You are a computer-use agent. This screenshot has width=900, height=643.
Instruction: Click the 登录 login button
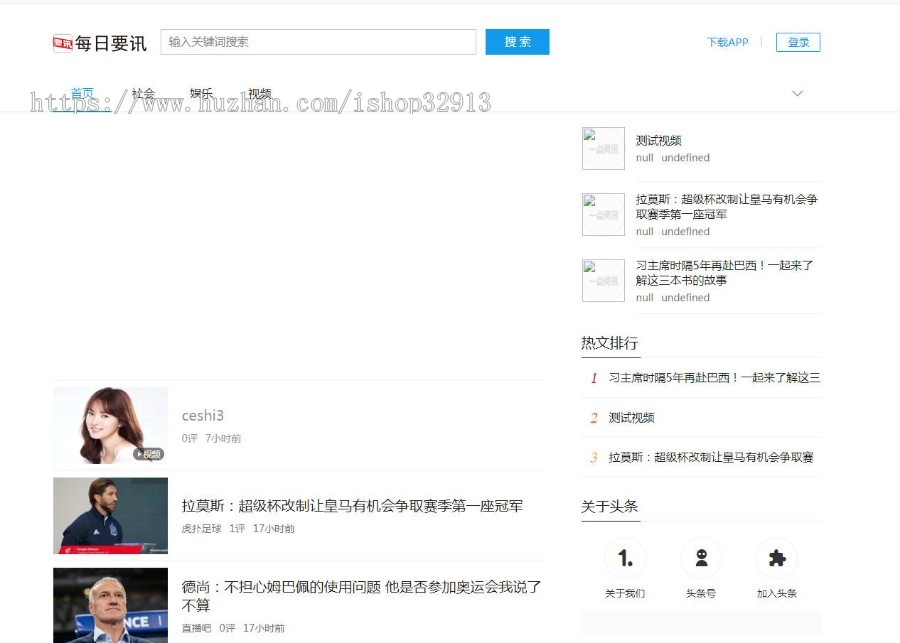[x=798, y=42]
